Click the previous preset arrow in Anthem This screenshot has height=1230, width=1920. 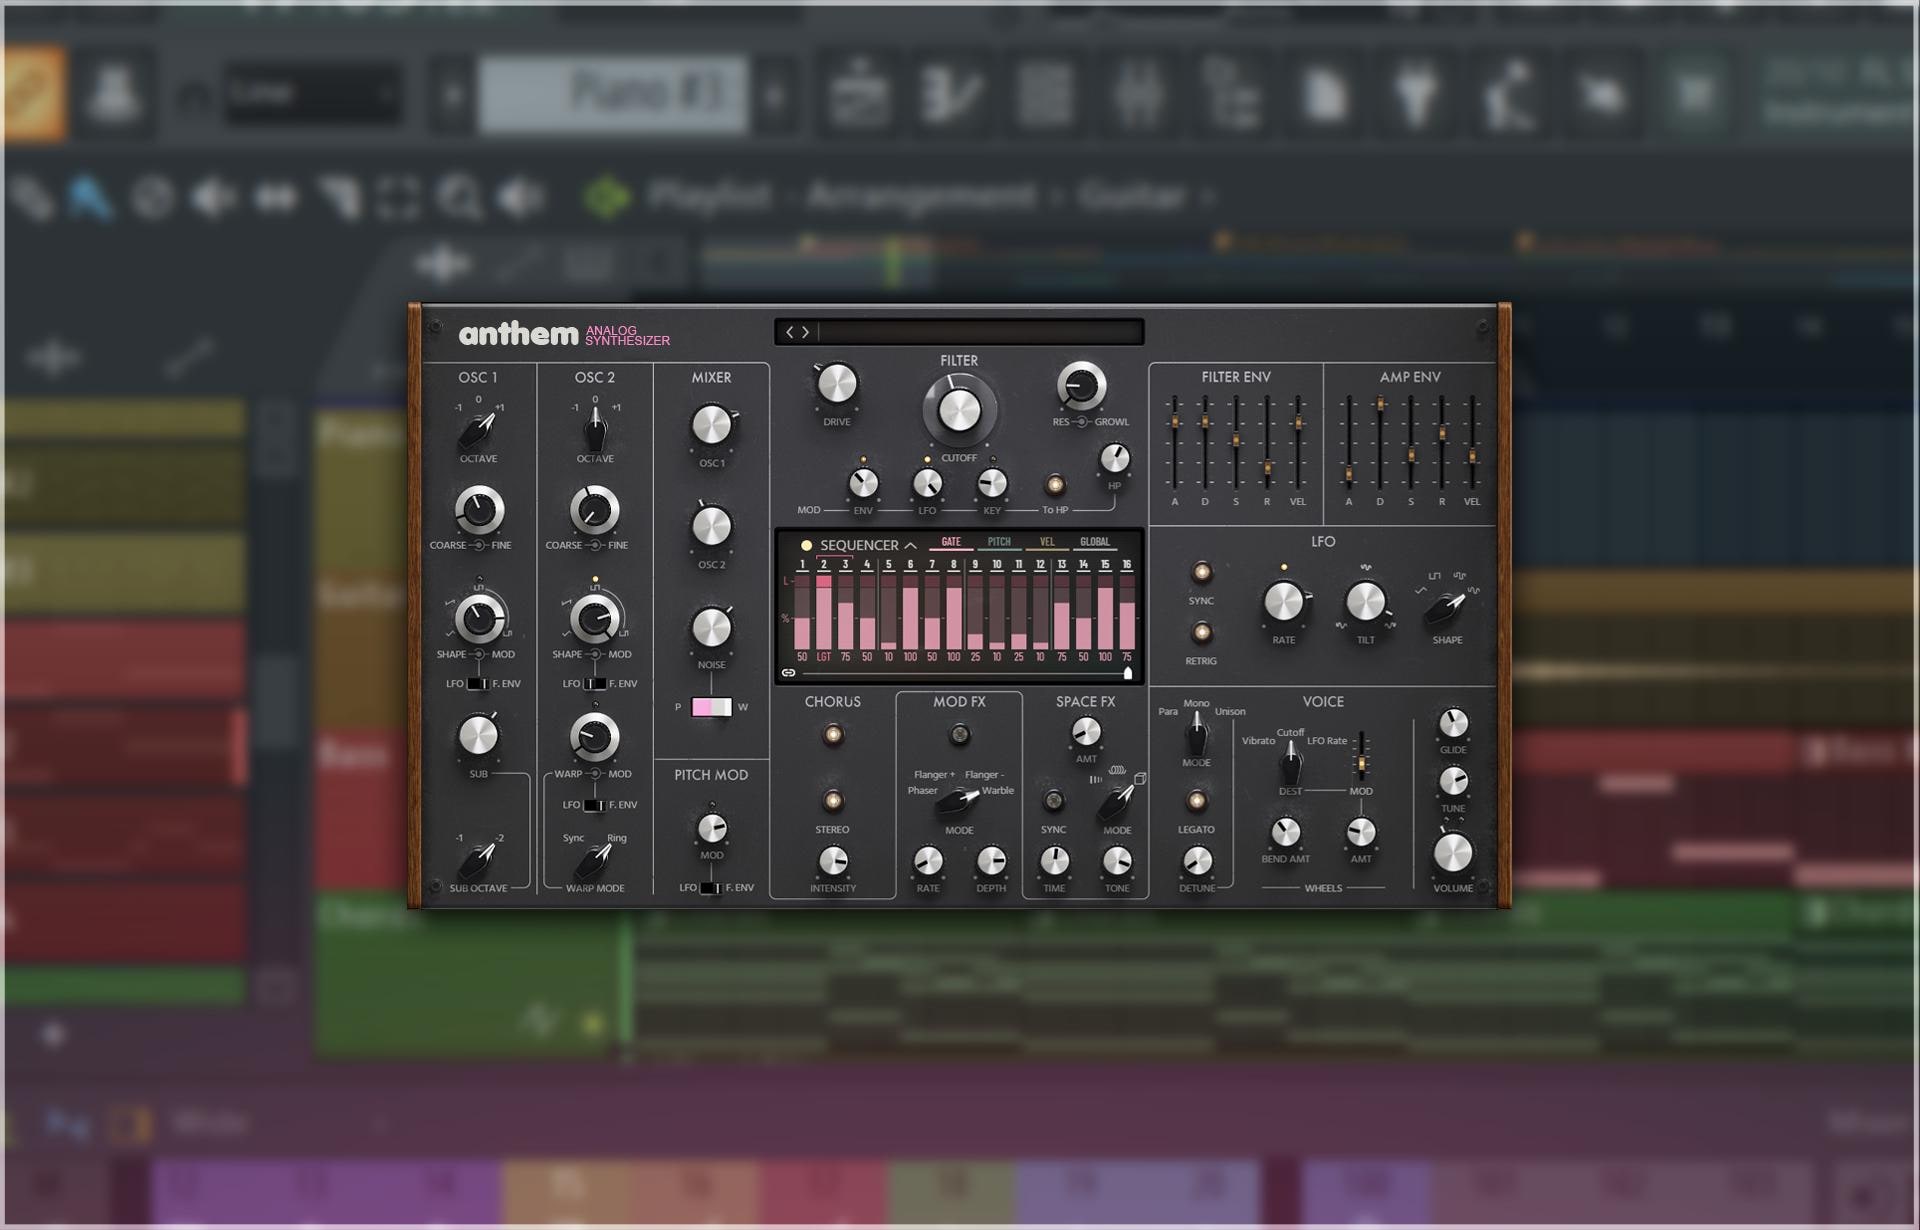point(789,332)
